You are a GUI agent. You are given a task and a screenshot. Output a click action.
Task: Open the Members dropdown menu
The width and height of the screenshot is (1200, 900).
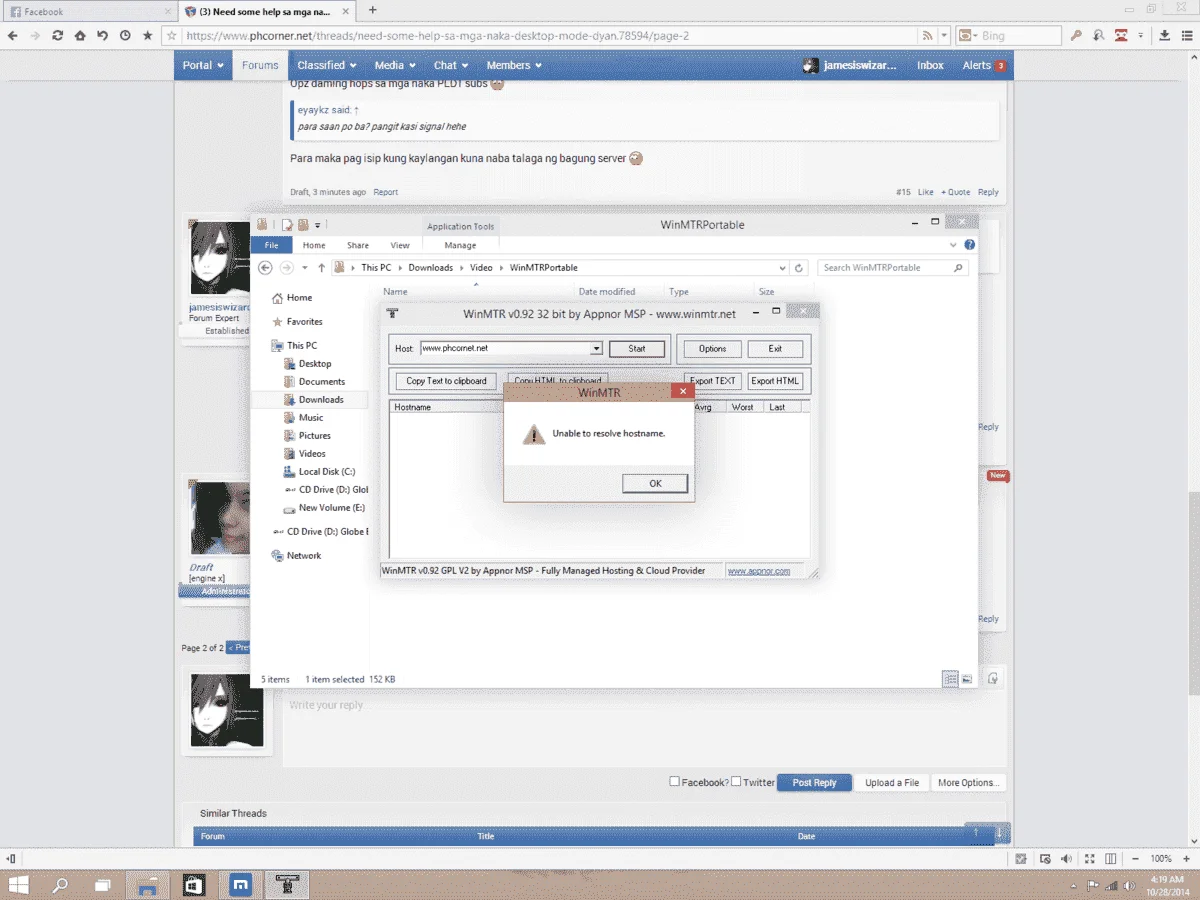514,65
